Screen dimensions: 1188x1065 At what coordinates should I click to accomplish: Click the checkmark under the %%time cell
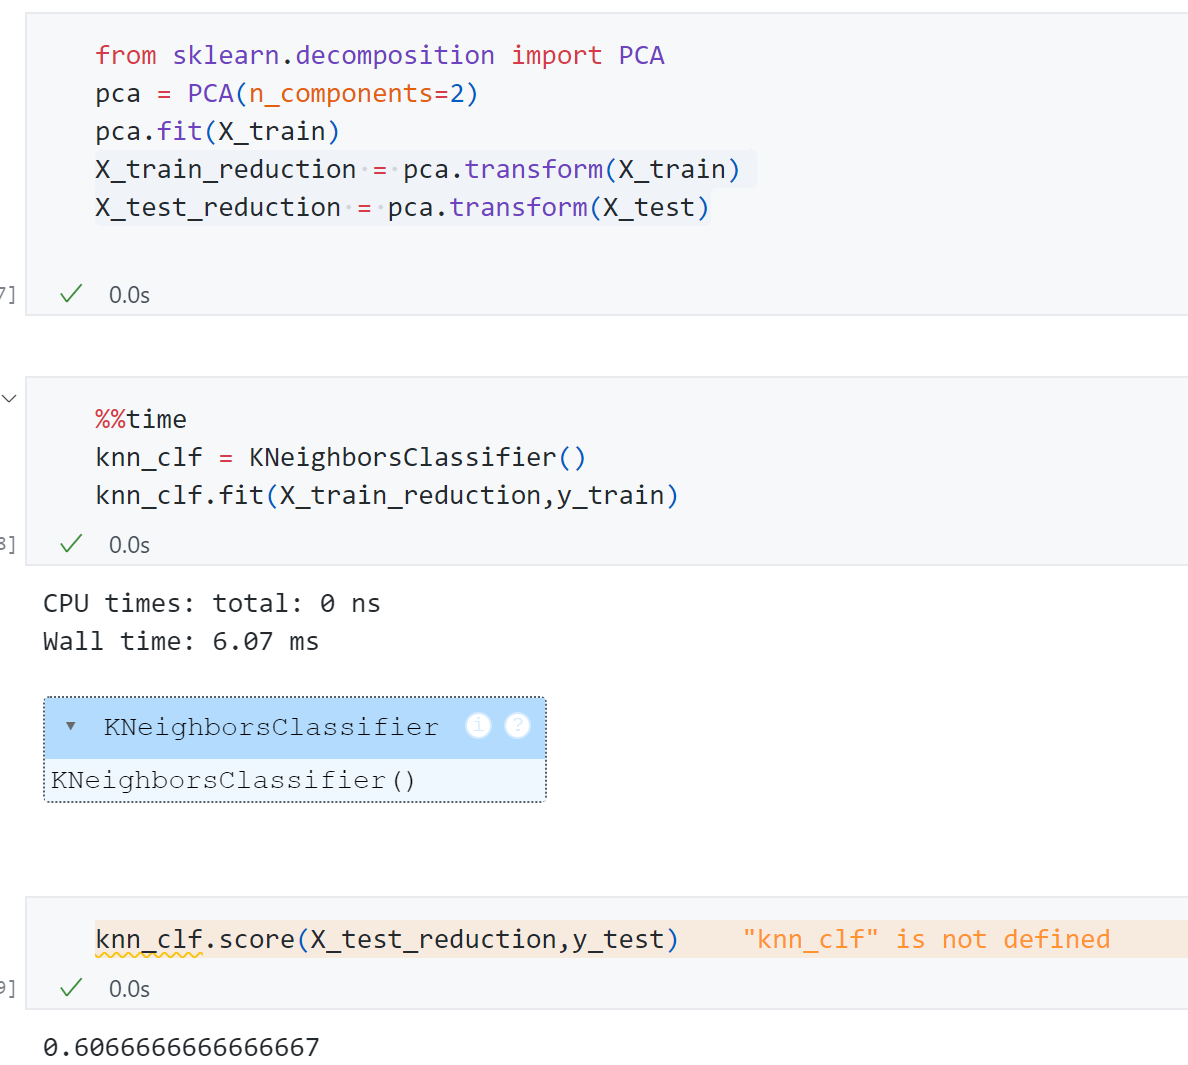click(71, 544)
